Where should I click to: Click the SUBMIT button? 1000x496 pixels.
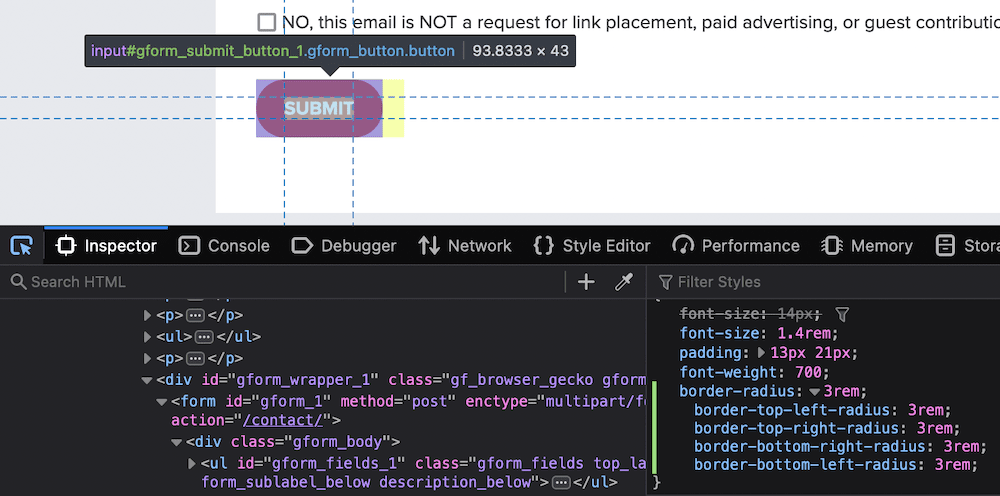pyautogui.click(x=319, y=108)
